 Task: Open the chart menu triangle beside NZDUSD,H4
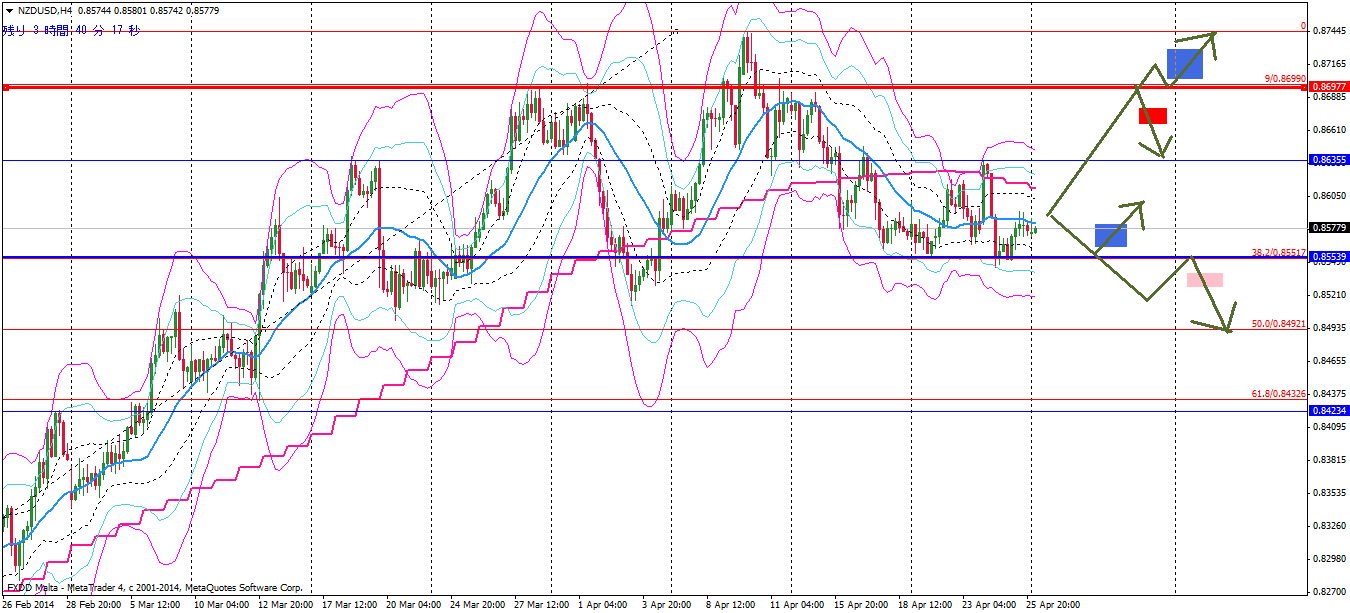coord(9,10)
